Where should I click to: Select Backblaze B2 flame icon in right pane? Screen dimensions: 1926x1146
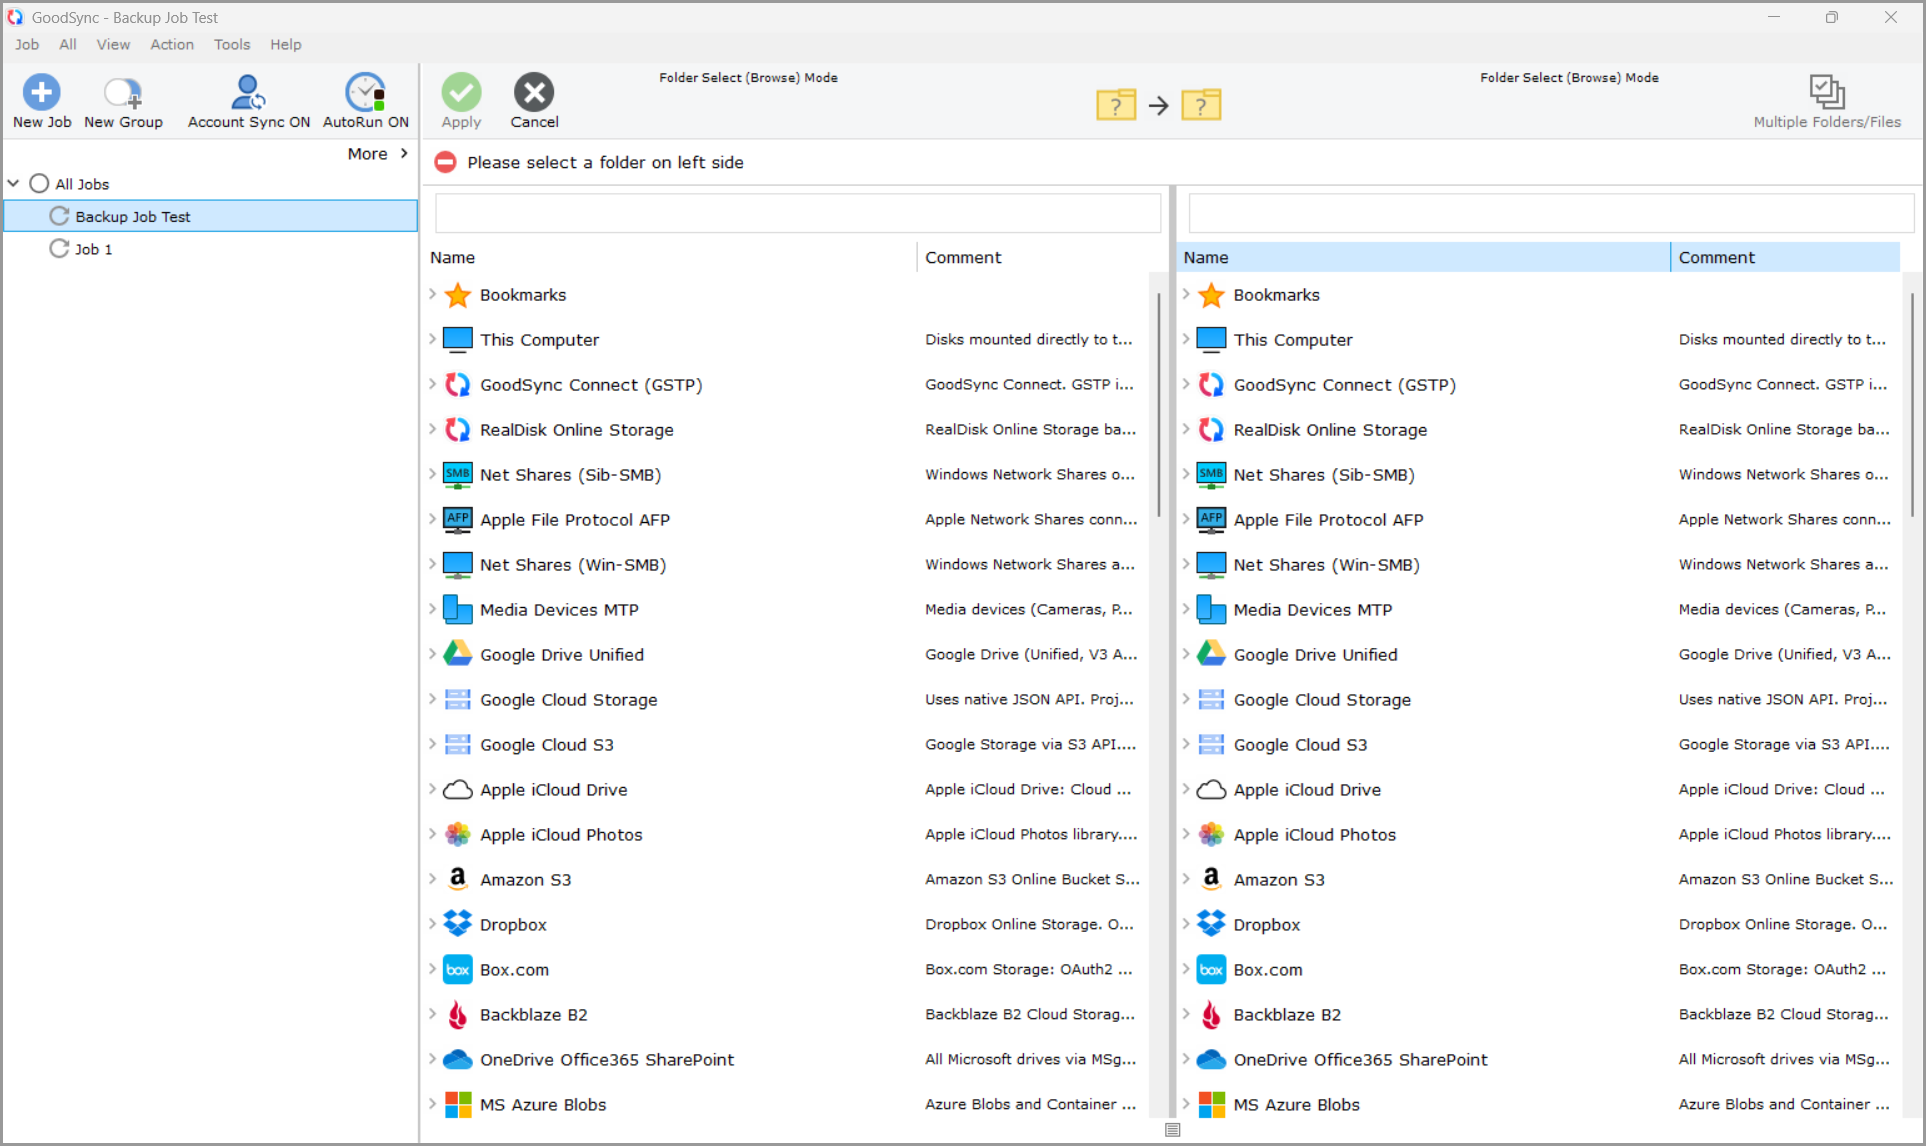point(1211,1014)
